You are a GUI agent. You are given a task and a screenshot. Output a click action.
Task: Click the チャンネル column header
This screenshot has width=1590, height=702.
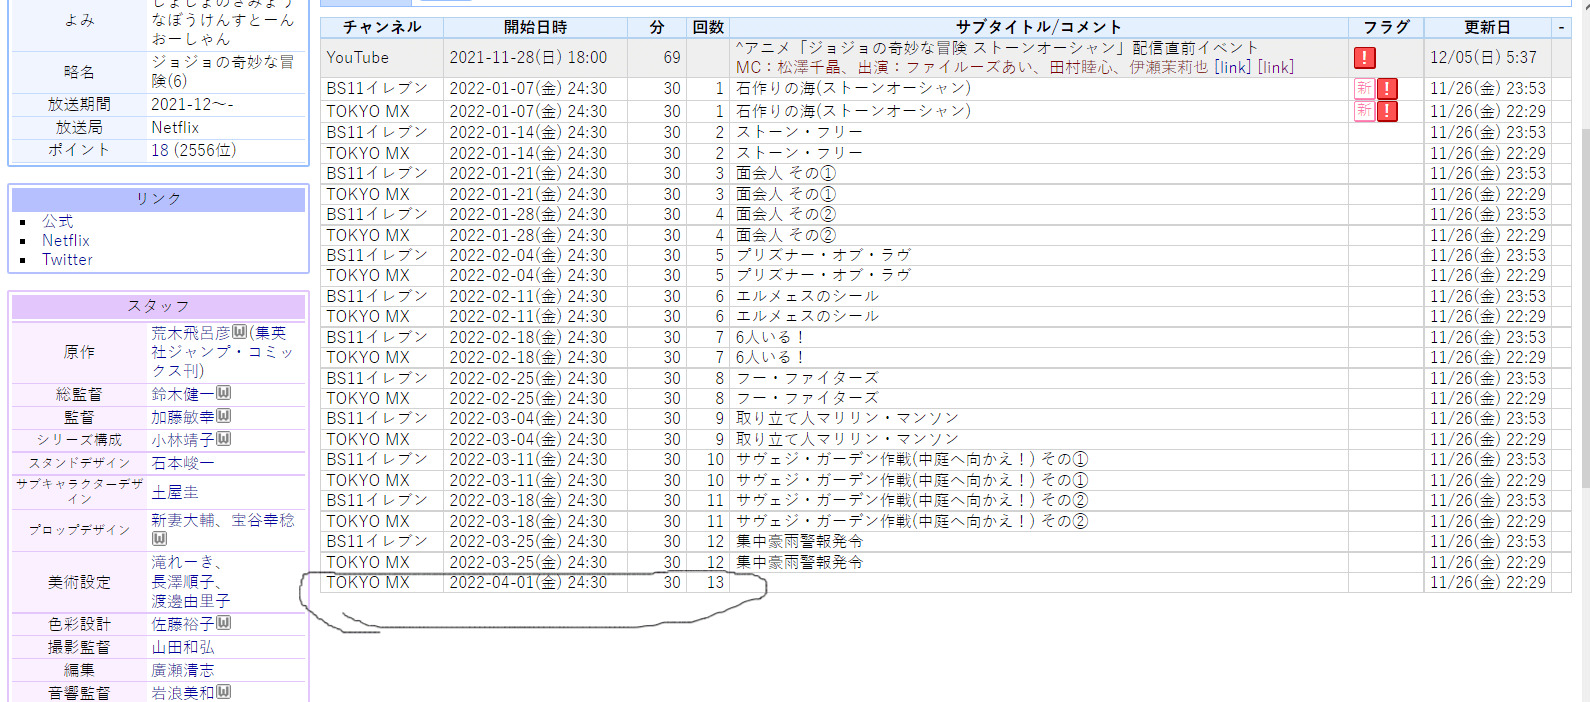(x=381, y=27)
